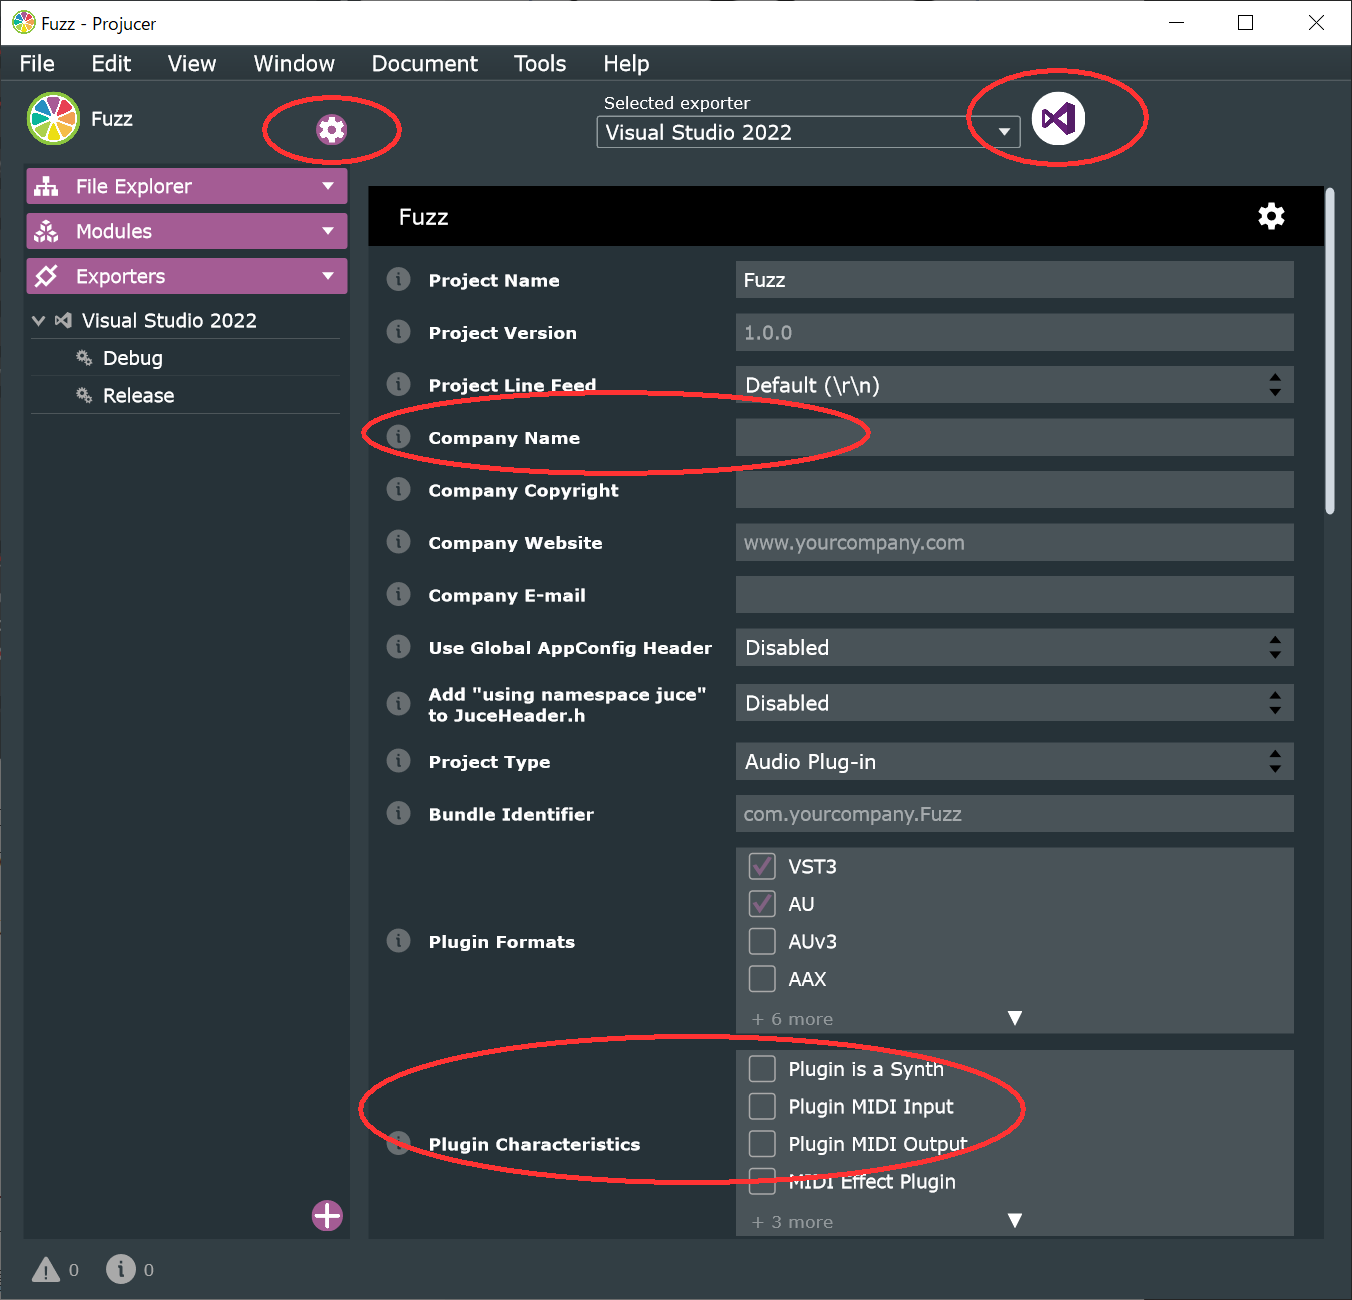This screenshot has height=1300, width=1352.
Task: Click the Projucer logo beside Fuzz
Action: [53, 118]
